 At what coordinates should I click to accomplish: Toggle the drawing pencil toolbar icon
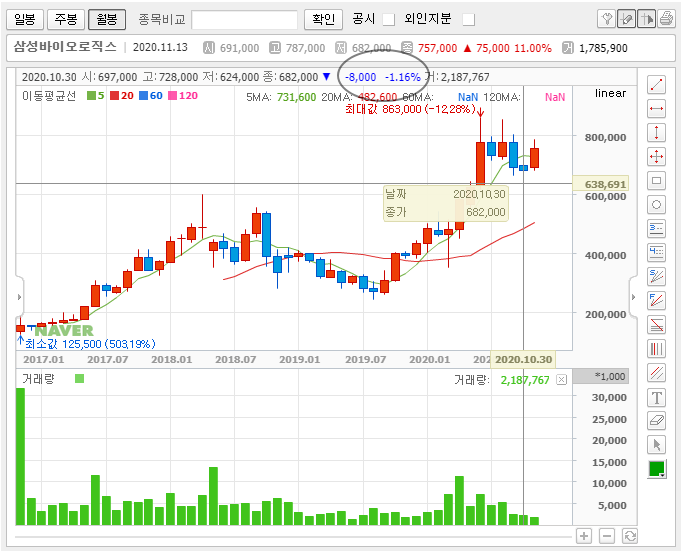tap(626, 19)
